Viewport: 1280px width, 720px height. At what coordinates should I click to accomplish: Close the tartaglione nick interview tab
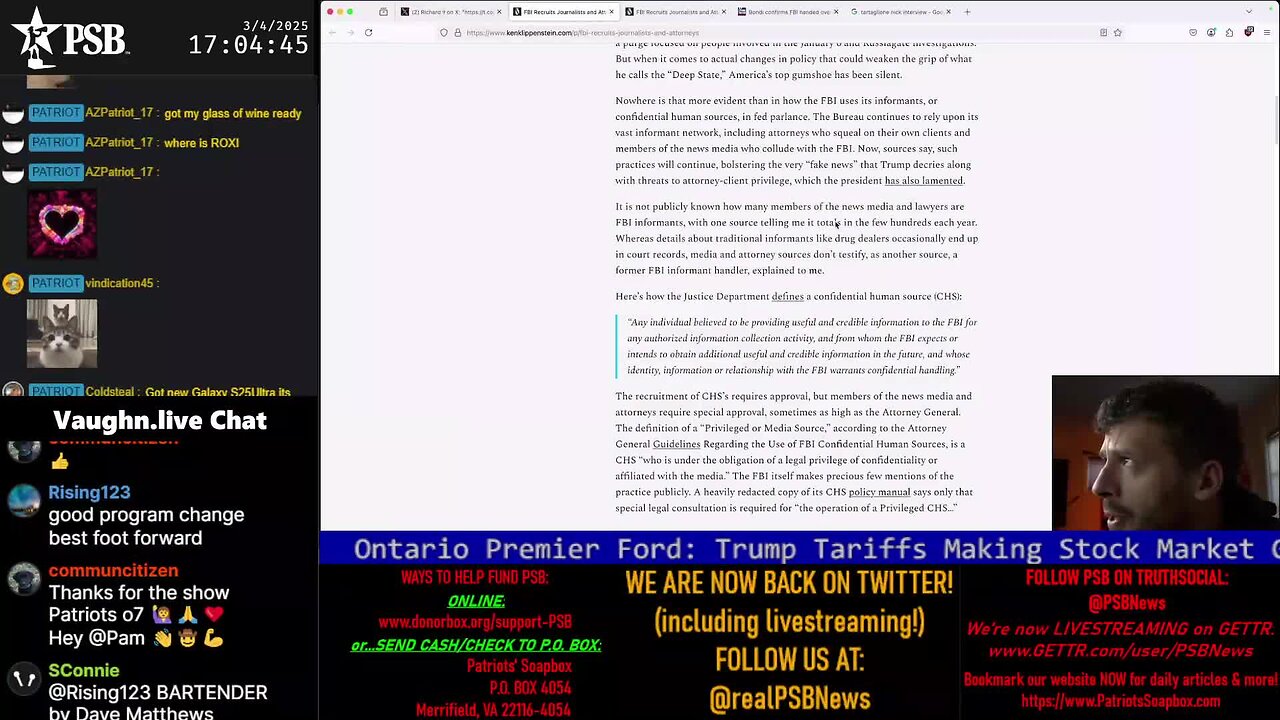[x=951, y=12]
